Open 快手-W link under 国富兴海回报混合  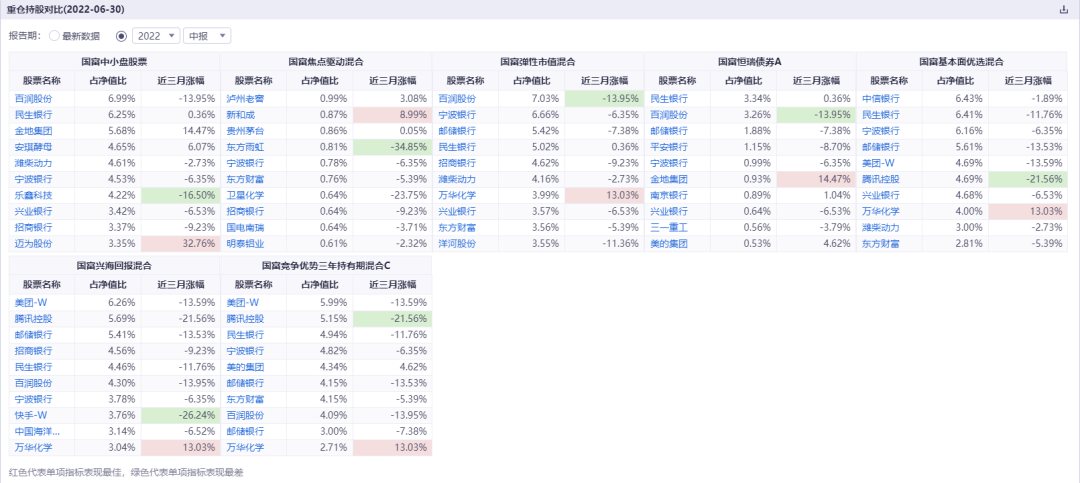click(30, 415)
